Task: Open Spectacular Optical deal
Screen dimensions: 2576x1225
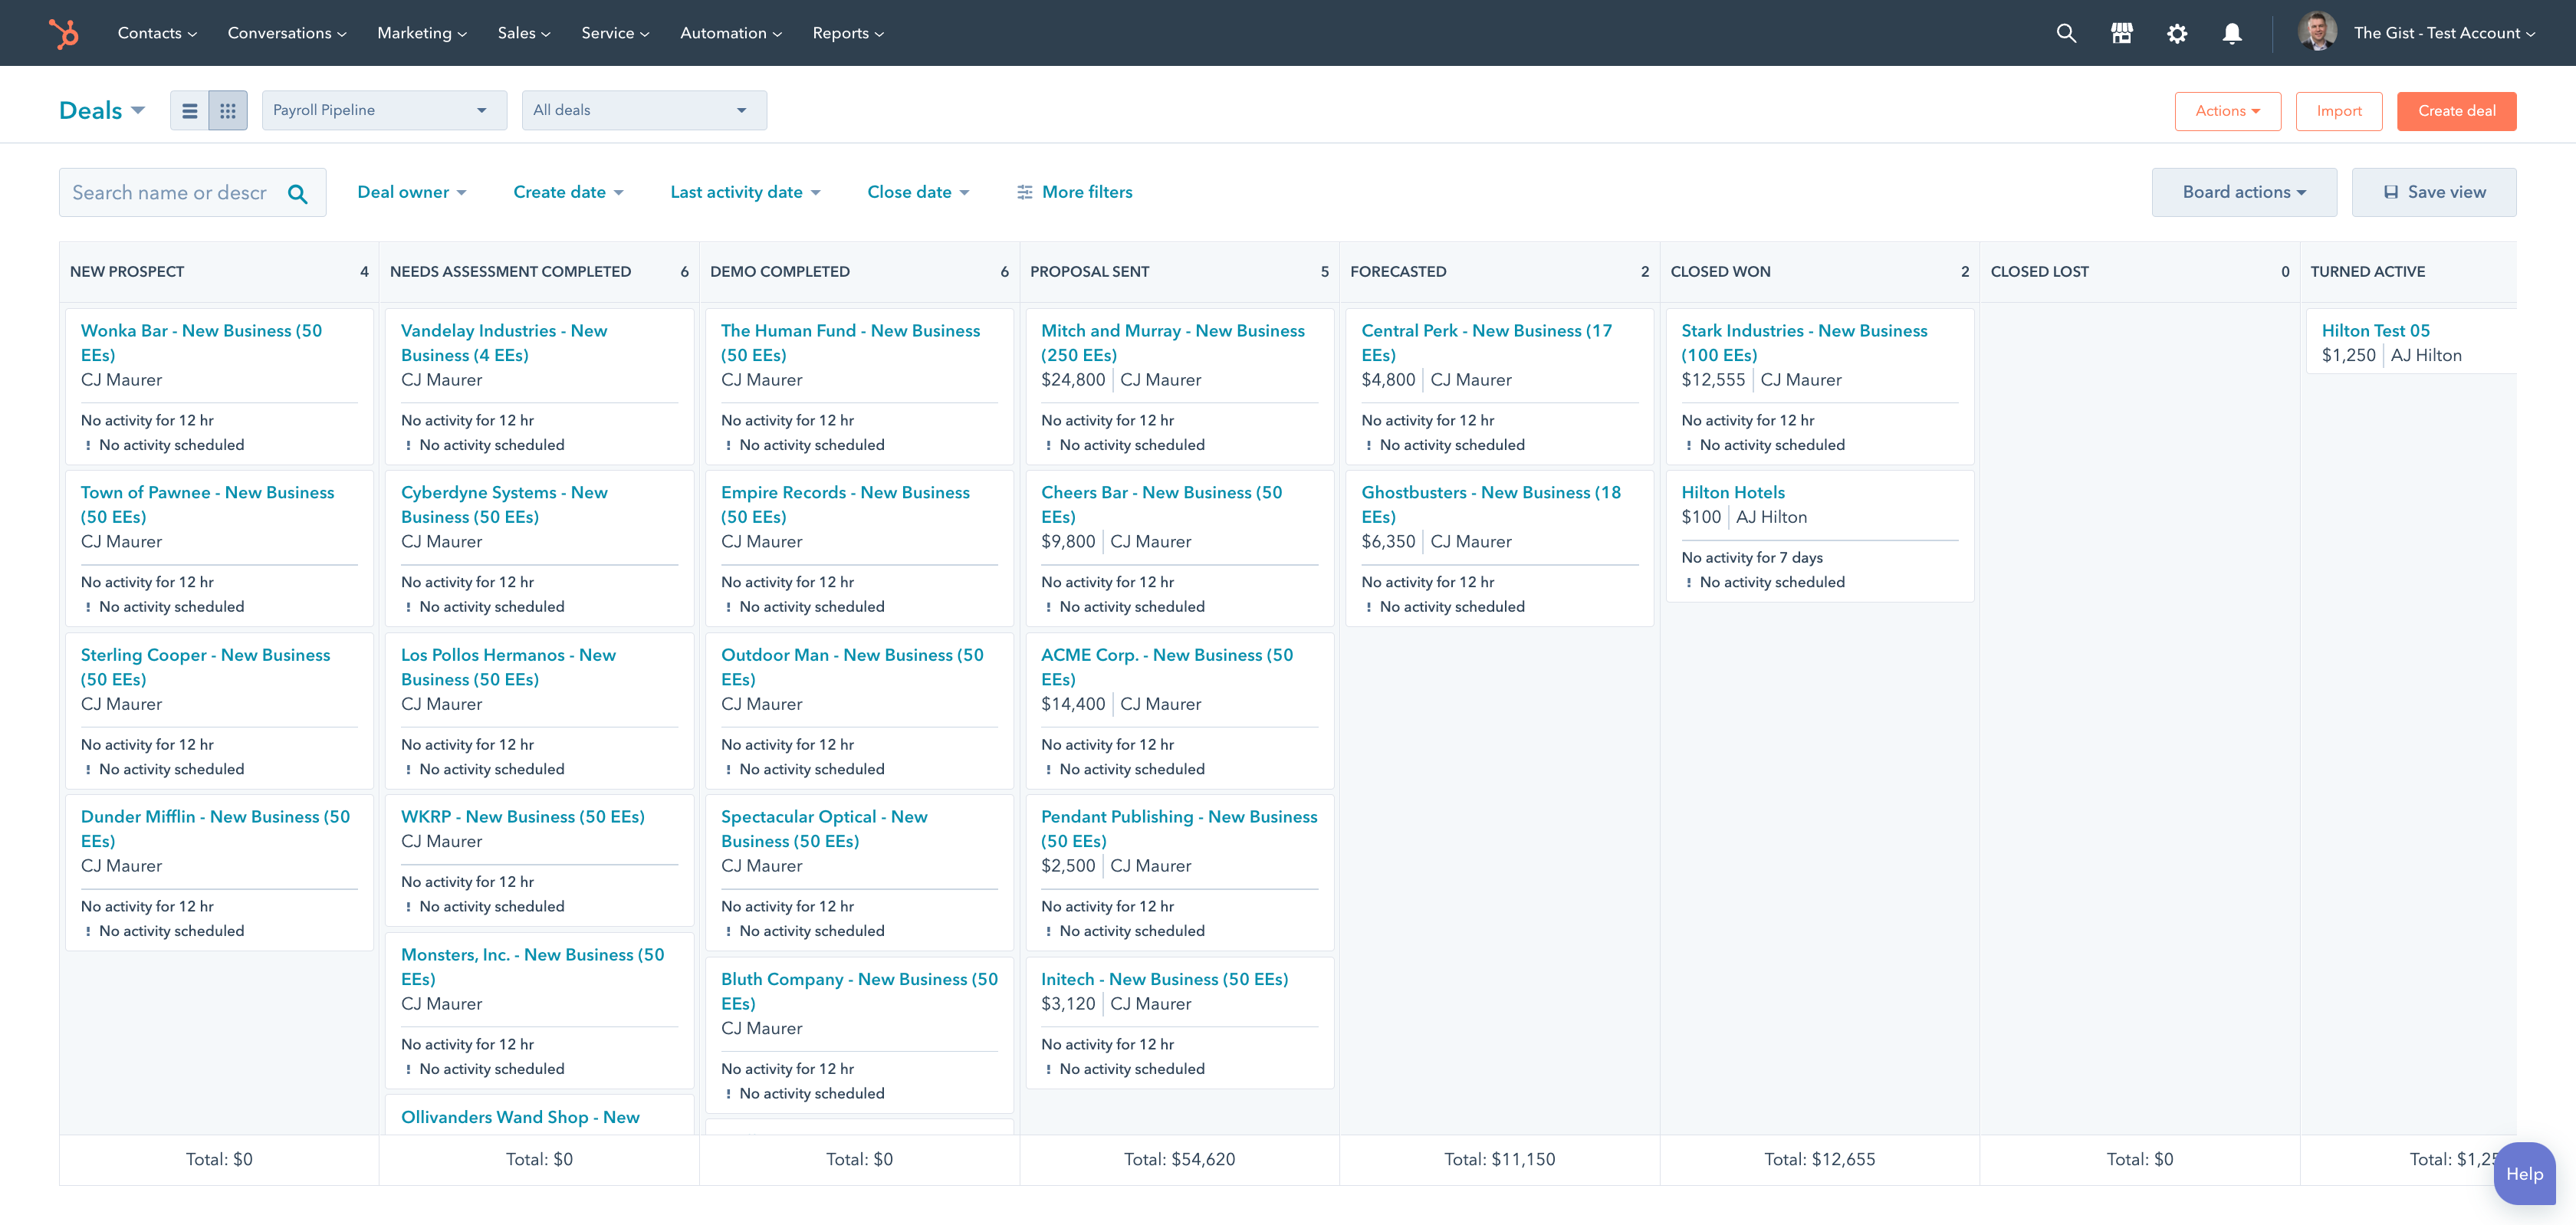Action: pos(824,828)
